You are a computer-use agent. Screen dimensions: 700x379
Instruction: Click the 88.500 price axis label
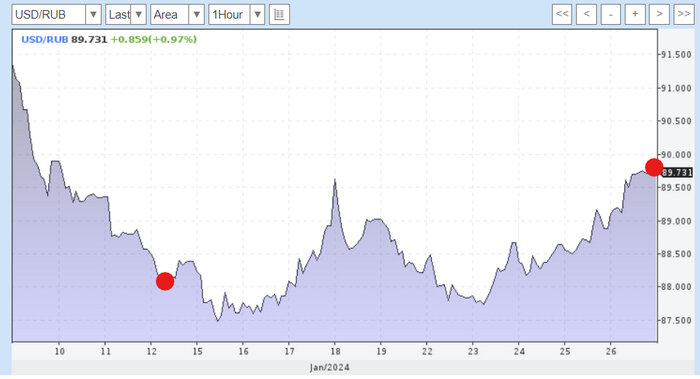(x=676, y=254)
